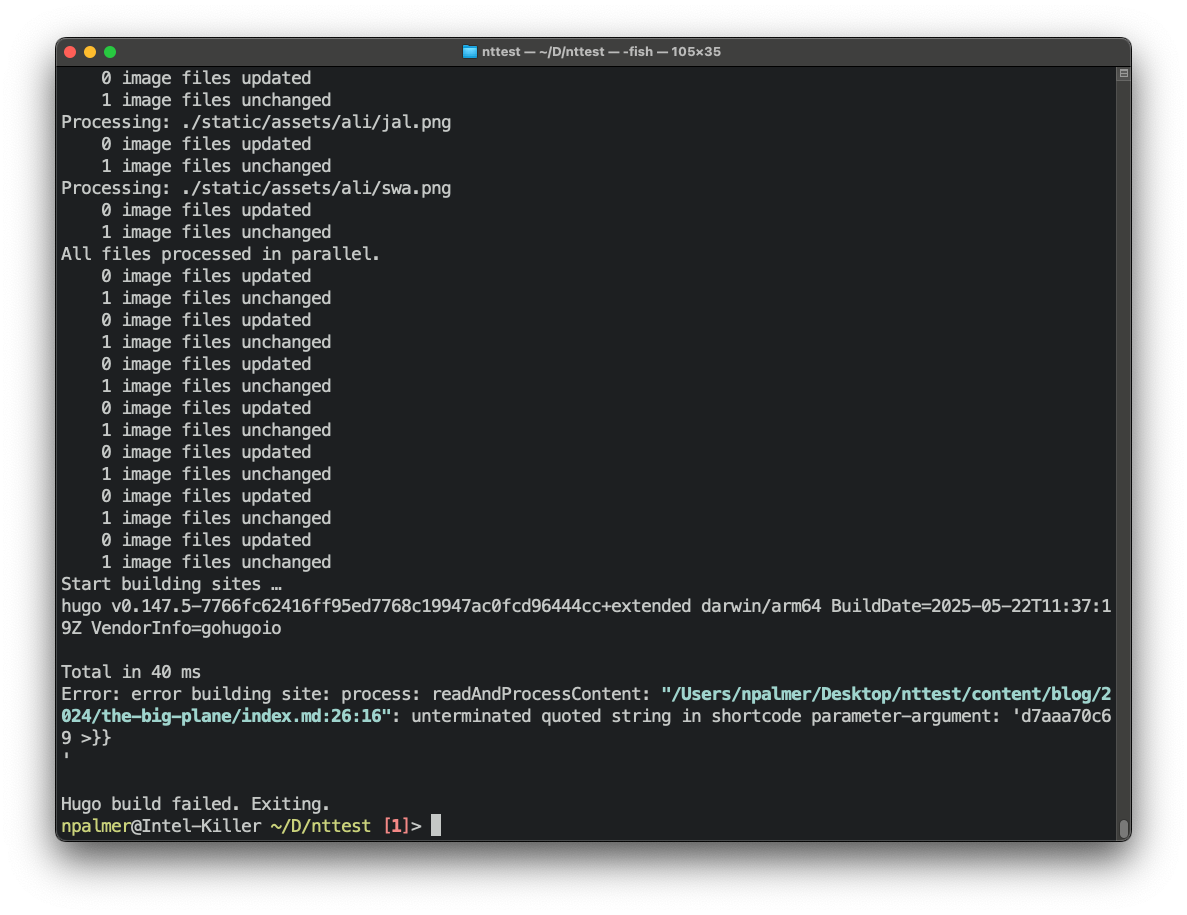The height and width of the screenshot is (915, 1187).
Task: Click the 'Processing: ./static/assets/ali/jal.png' line
Action: click(256, 122)
